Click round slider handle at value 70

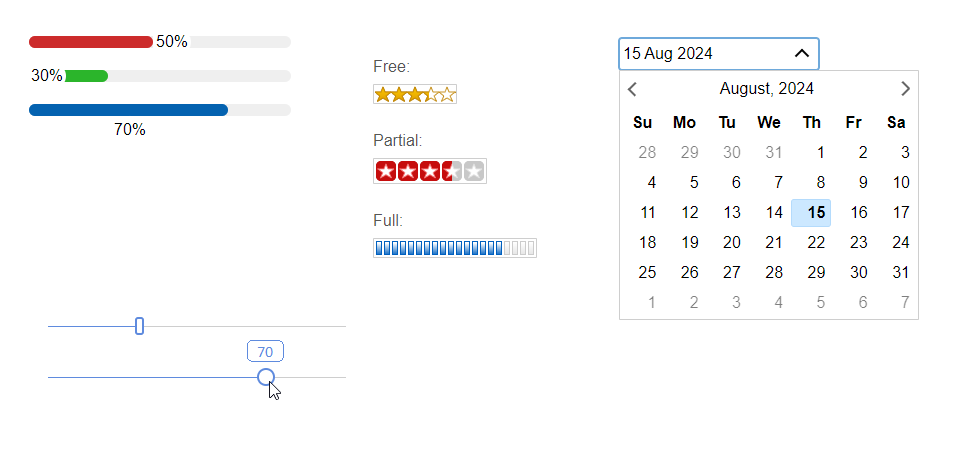266,377
